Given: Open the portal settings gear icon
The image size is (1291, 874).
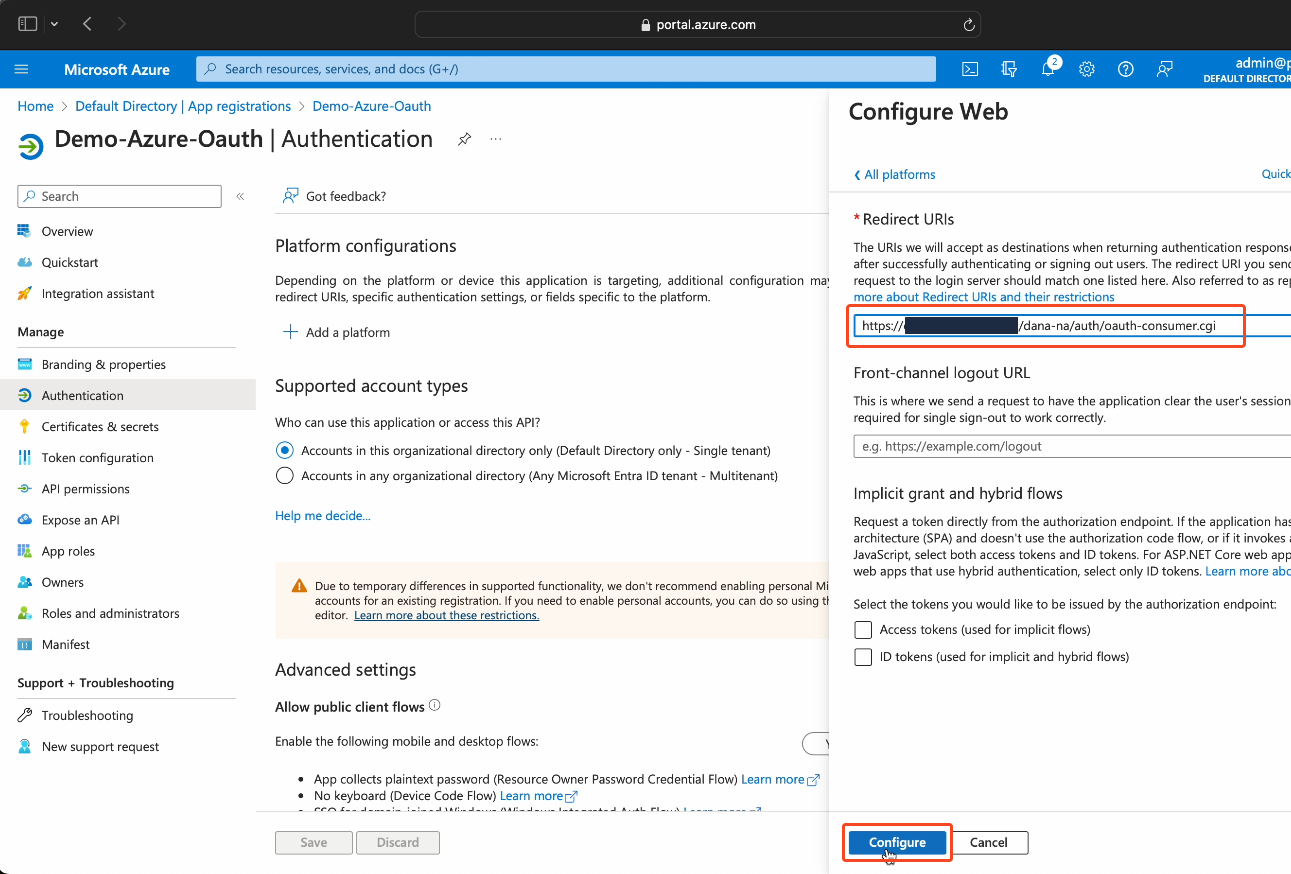Looking at the screenshot, I should 1087,69.
